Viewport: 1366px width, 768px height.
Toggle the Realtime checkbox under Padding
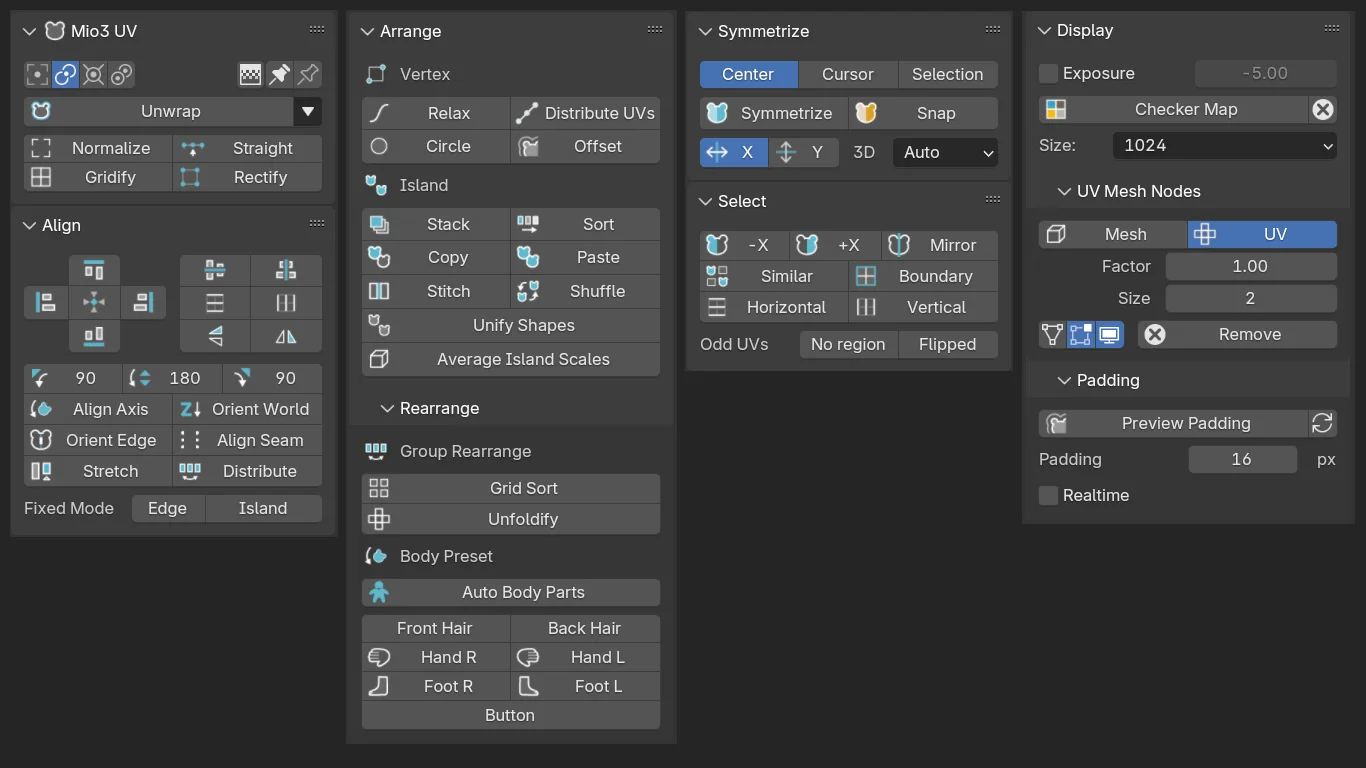[1048, 495]
